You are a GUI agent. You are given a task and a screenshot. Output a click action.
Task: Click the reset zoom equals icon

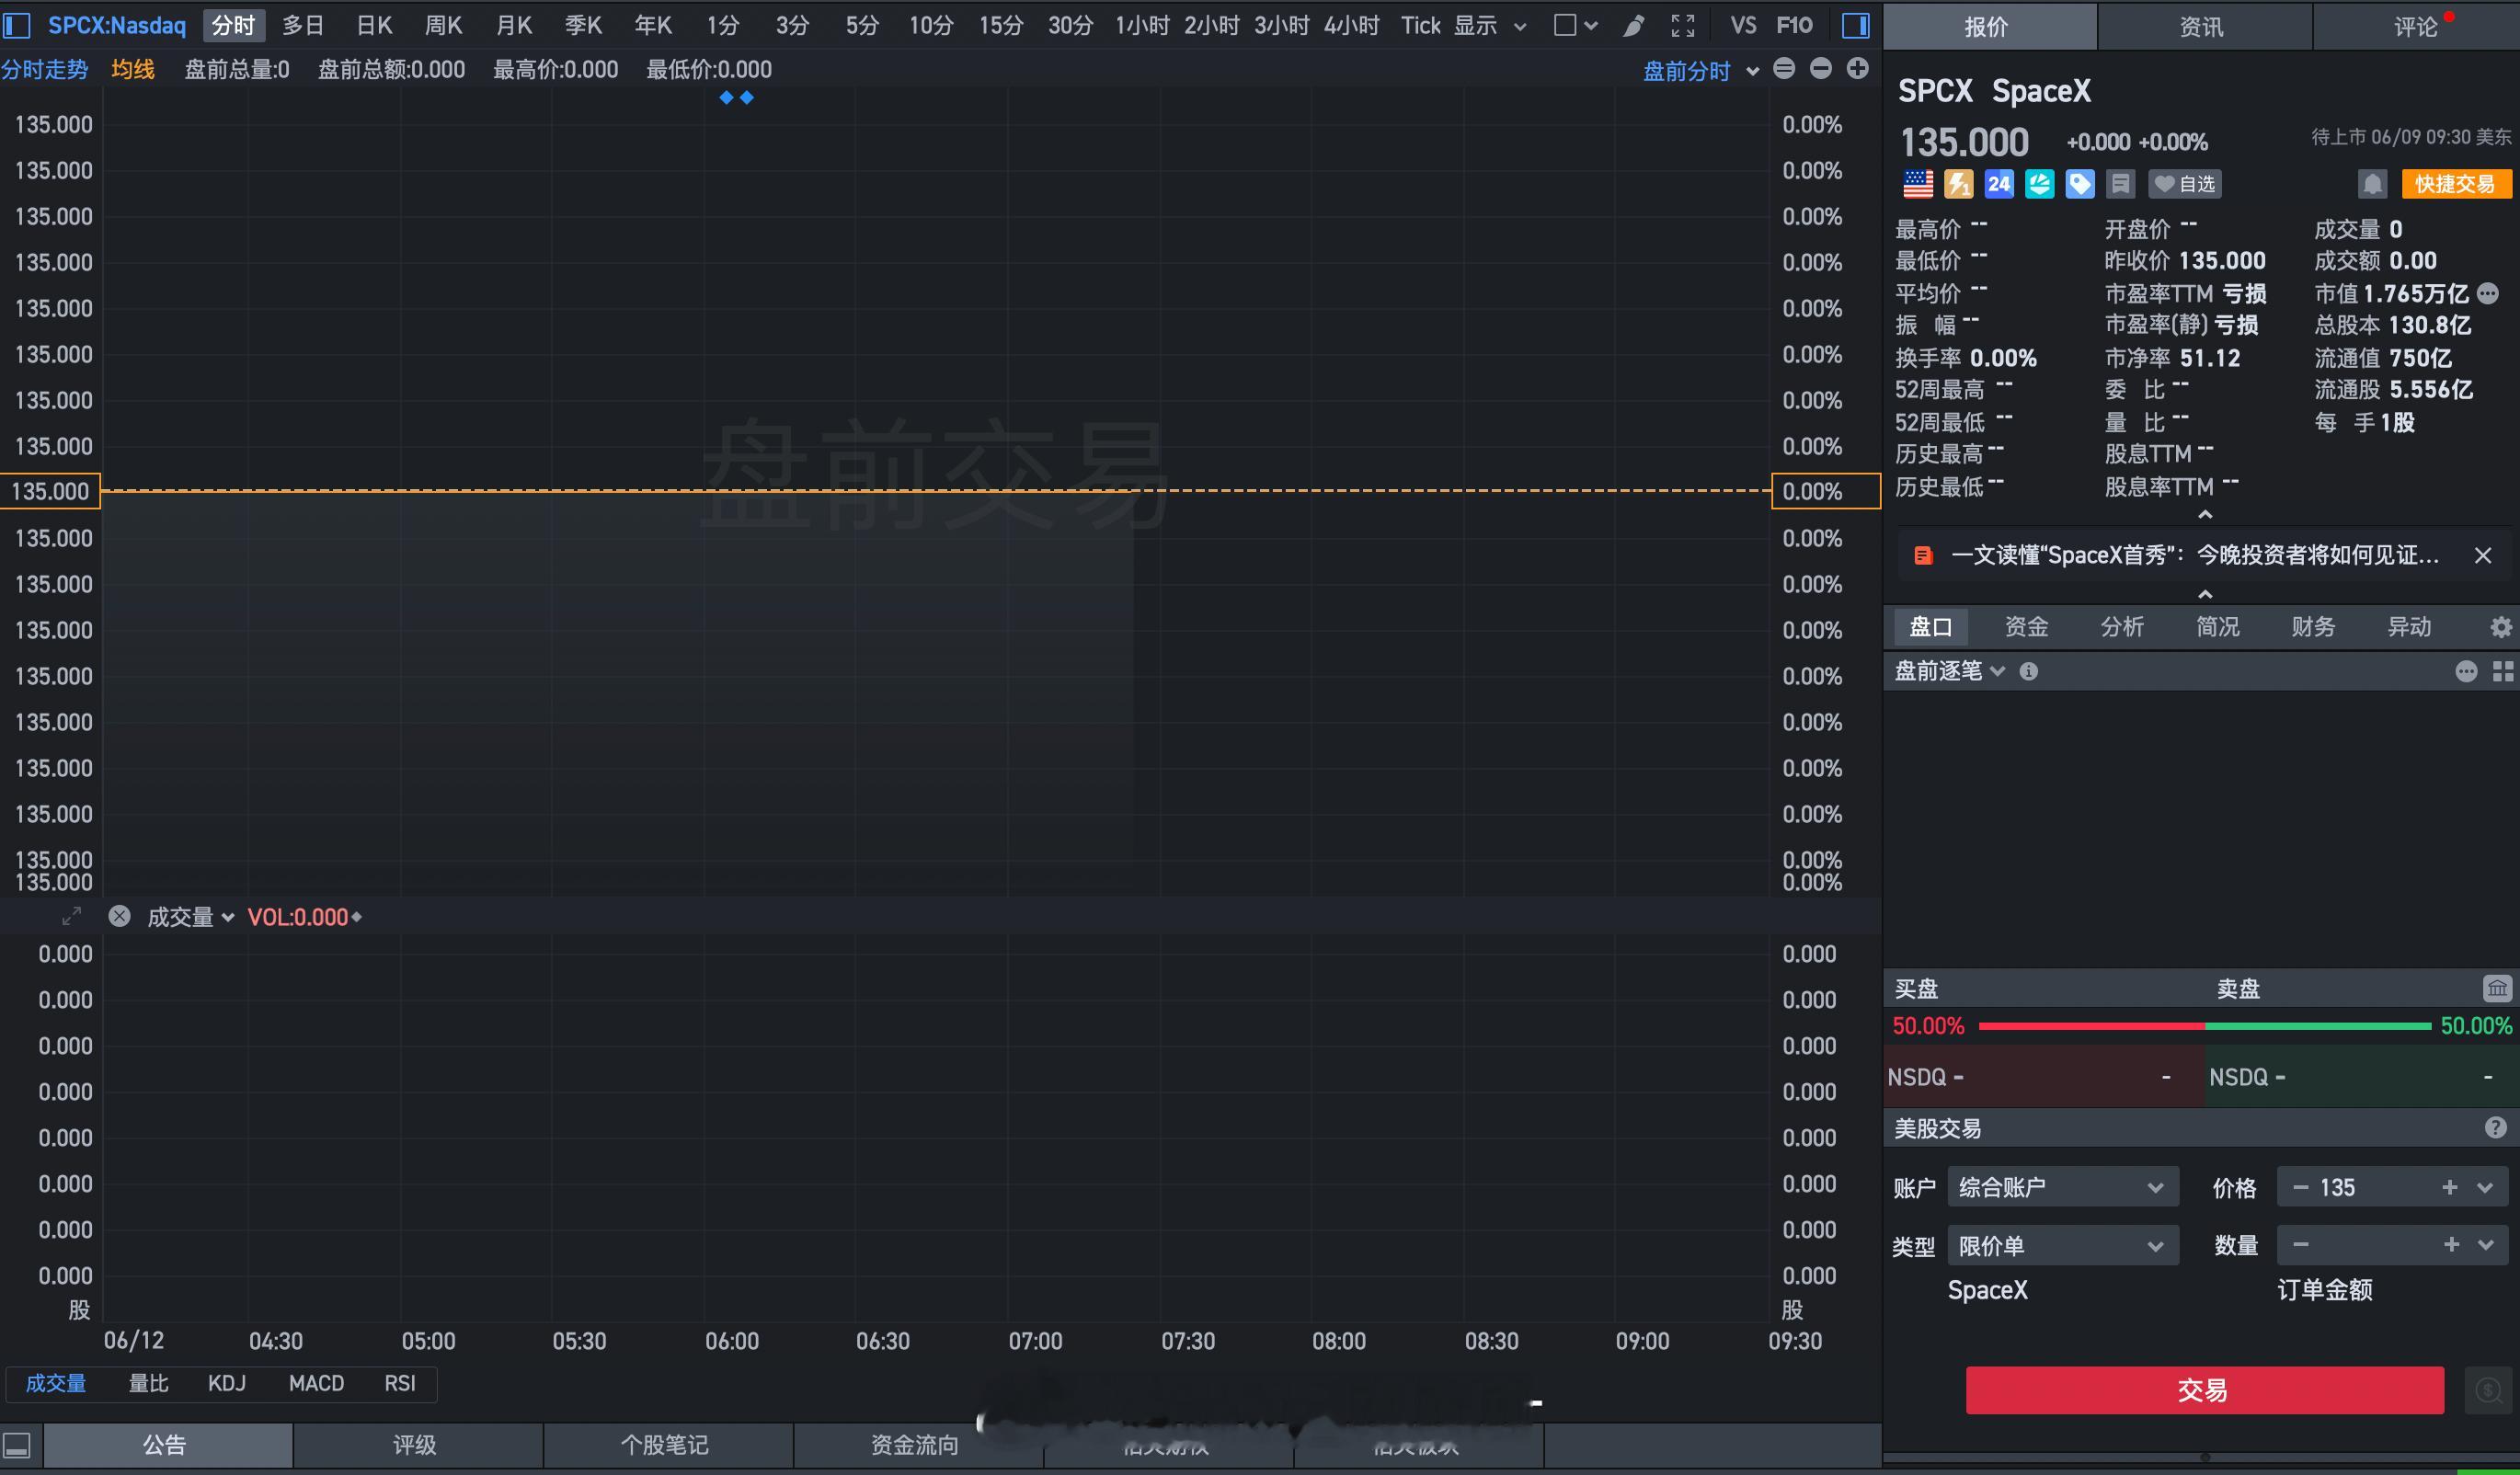coord(1784,69)
